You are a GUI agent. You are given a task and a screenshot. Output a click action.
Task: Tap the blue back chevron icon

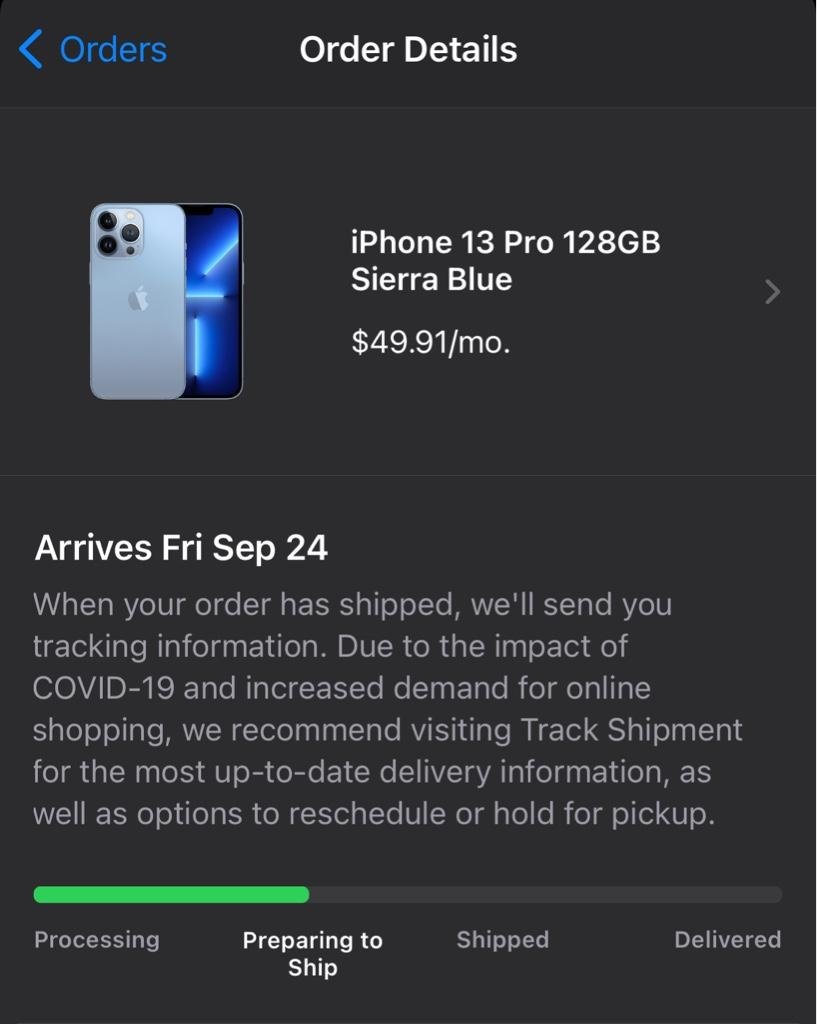[x=30, y=49]
